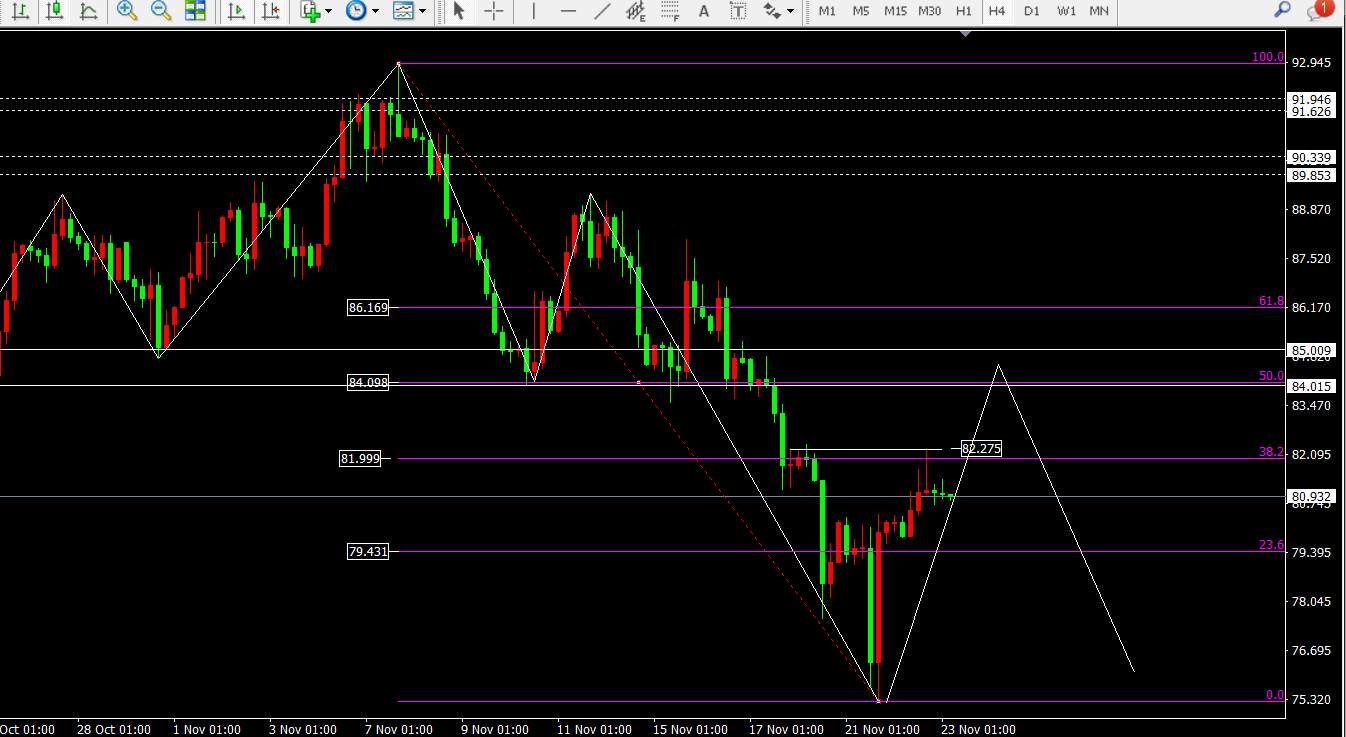The height and width of the screenshot is (737, 1346).
Task: Zoom out of the chart
Action: [x=160, y=11]
